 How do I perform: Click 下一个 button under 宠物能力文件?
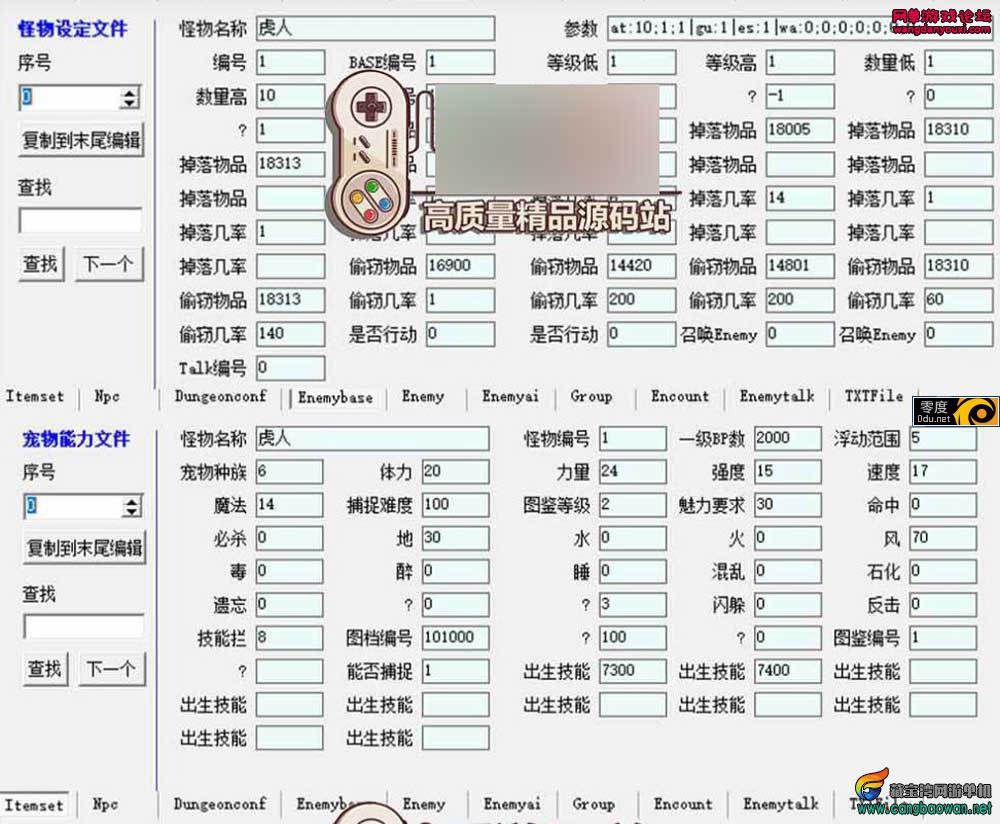tap(111, 669)
